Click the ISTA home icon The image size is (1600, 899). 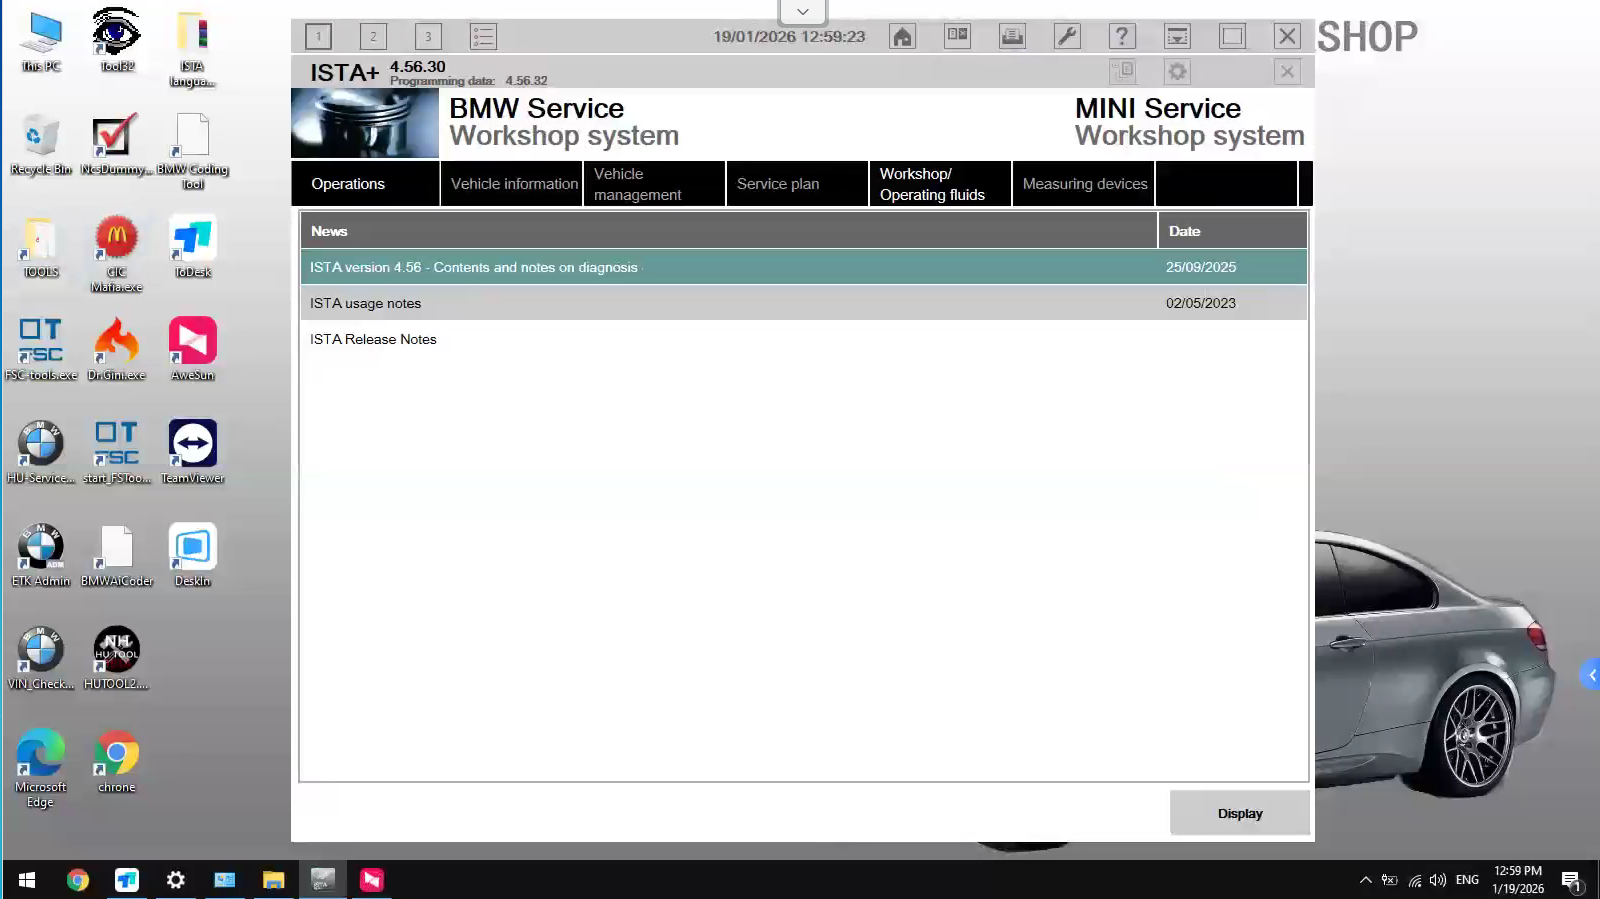(902, 37)
